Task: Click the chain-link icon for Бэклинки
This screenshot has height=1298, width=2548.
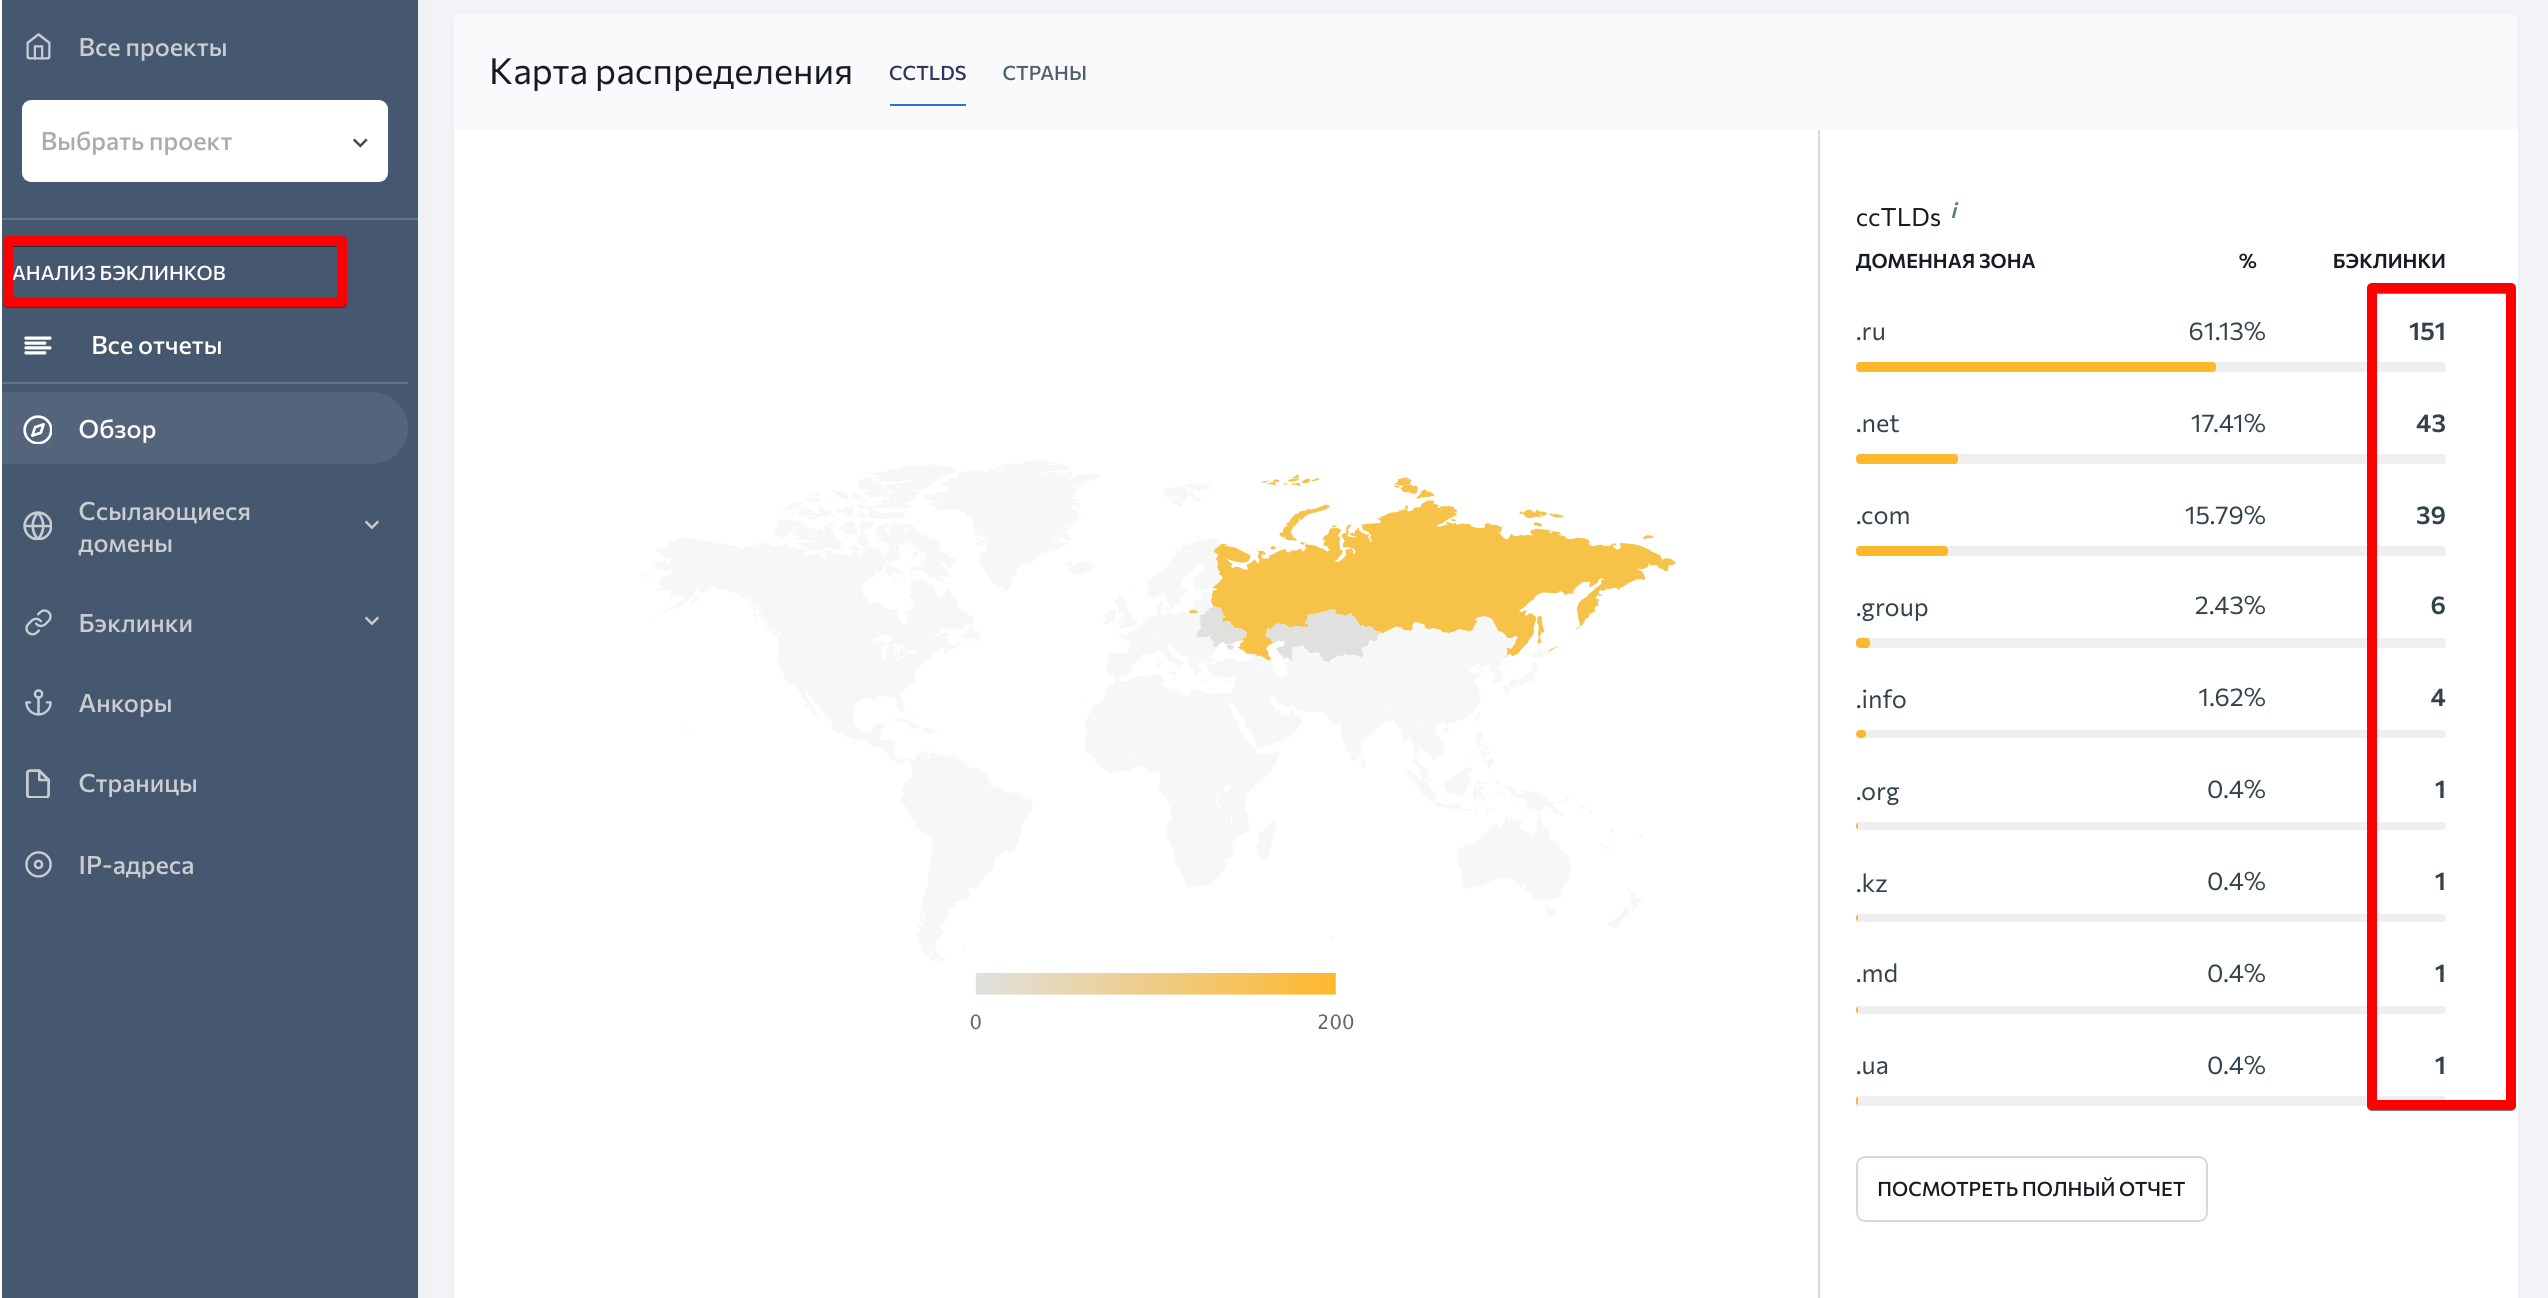Action: point(38,623)
